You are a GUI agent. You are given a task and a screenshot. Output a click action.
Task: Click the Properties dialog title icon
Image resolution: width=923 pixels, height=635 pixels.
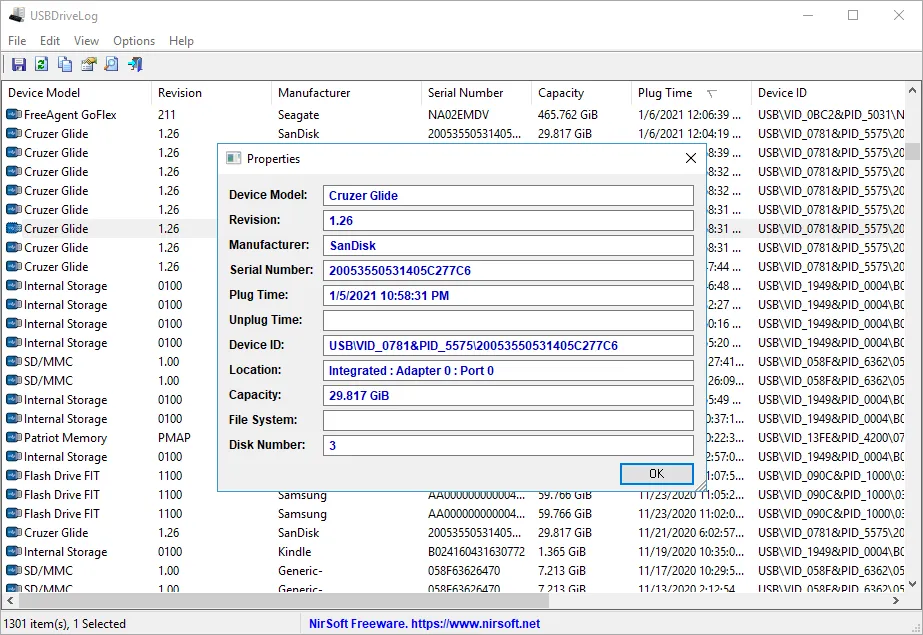click(x=234, y=158)
